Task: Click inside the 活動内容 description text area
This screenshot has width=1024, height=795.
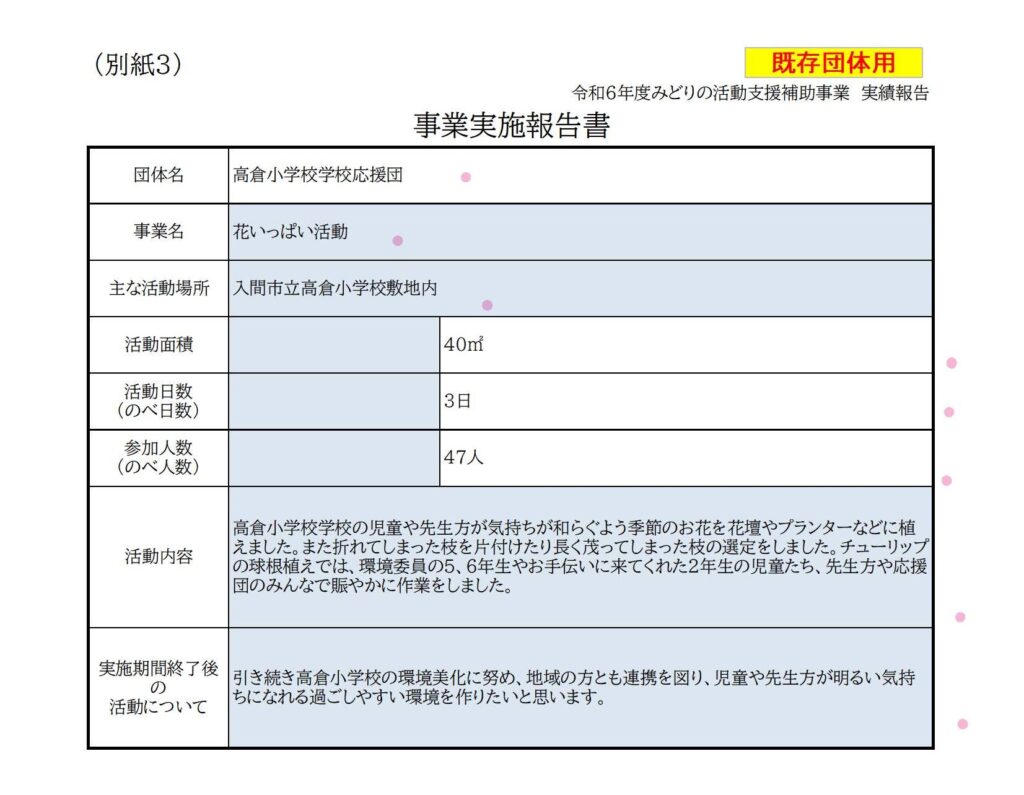Action: click(x=580, y=557)
